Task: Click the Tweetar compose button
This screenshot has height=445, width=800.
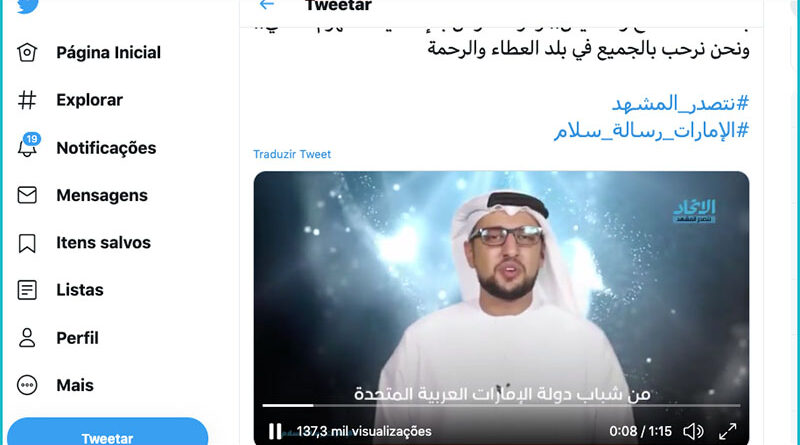Action: click(108, 432)
